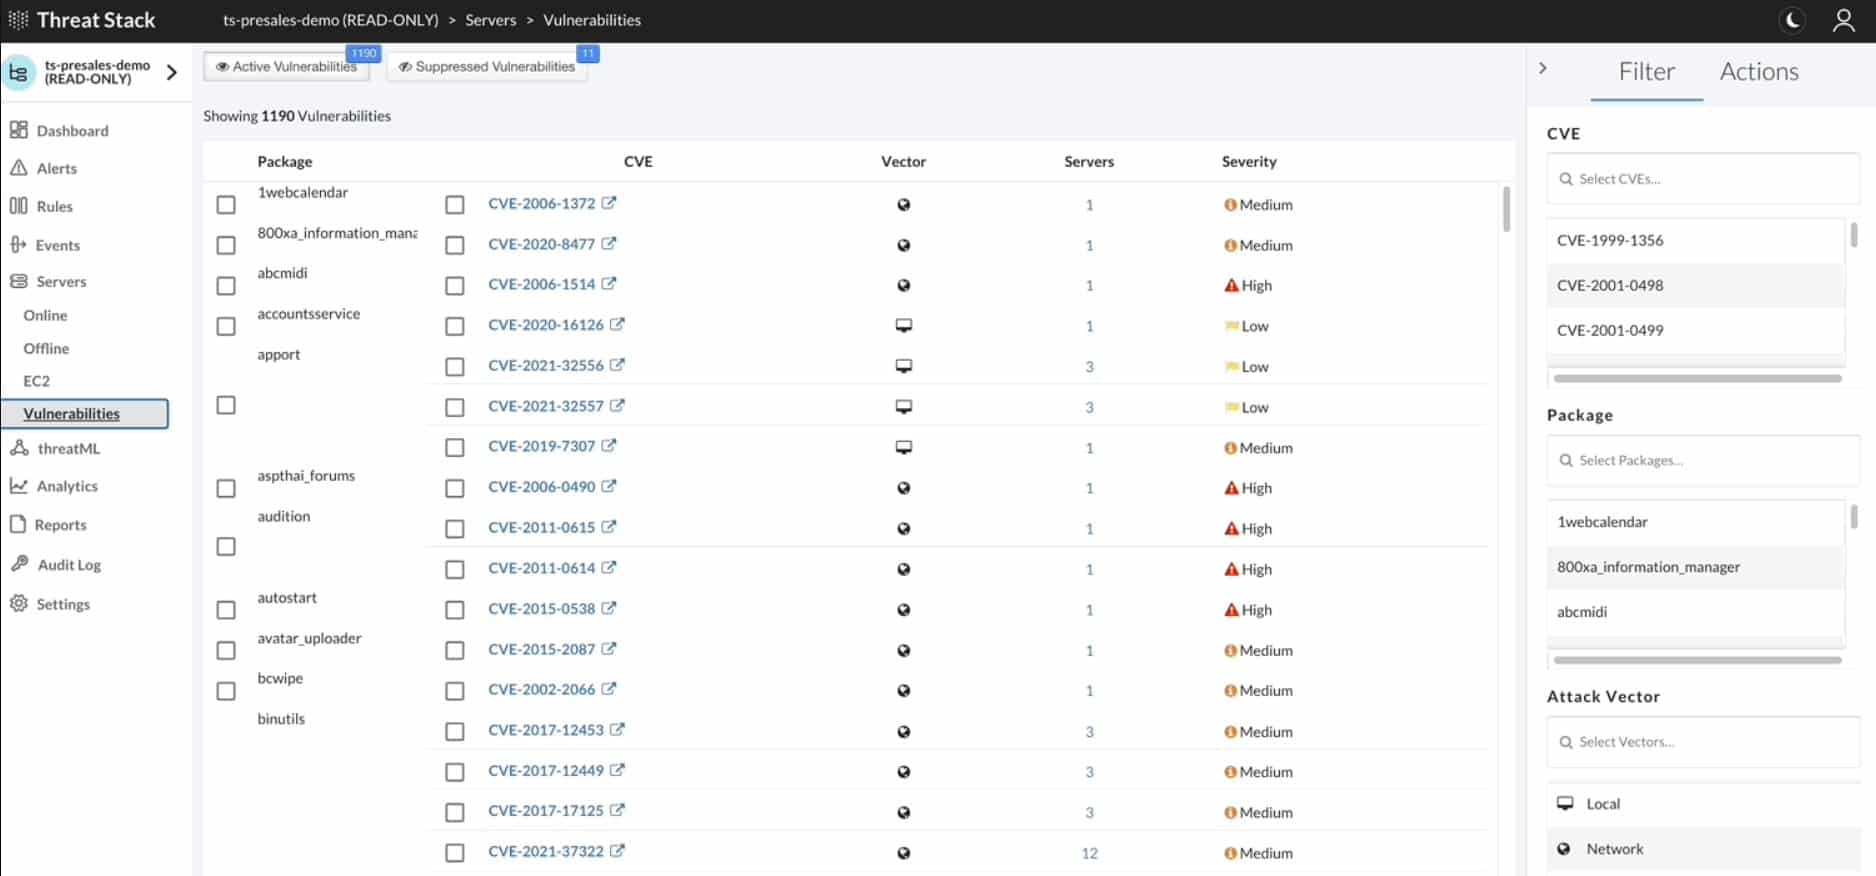This screenshot has width=1876, height=876.
Task: Select checkbox for CVE-2020-8477
Action: [x=455, y=245]
